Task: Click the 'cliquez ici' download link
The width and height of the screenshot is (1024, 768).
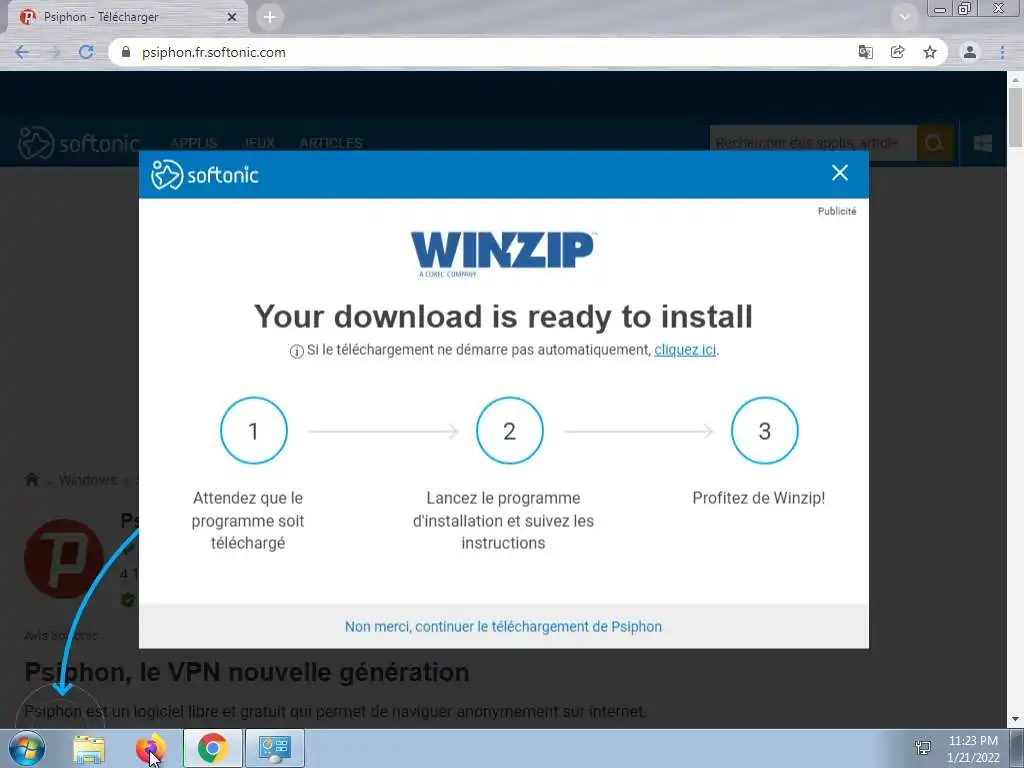Action: tap(685, 350)
